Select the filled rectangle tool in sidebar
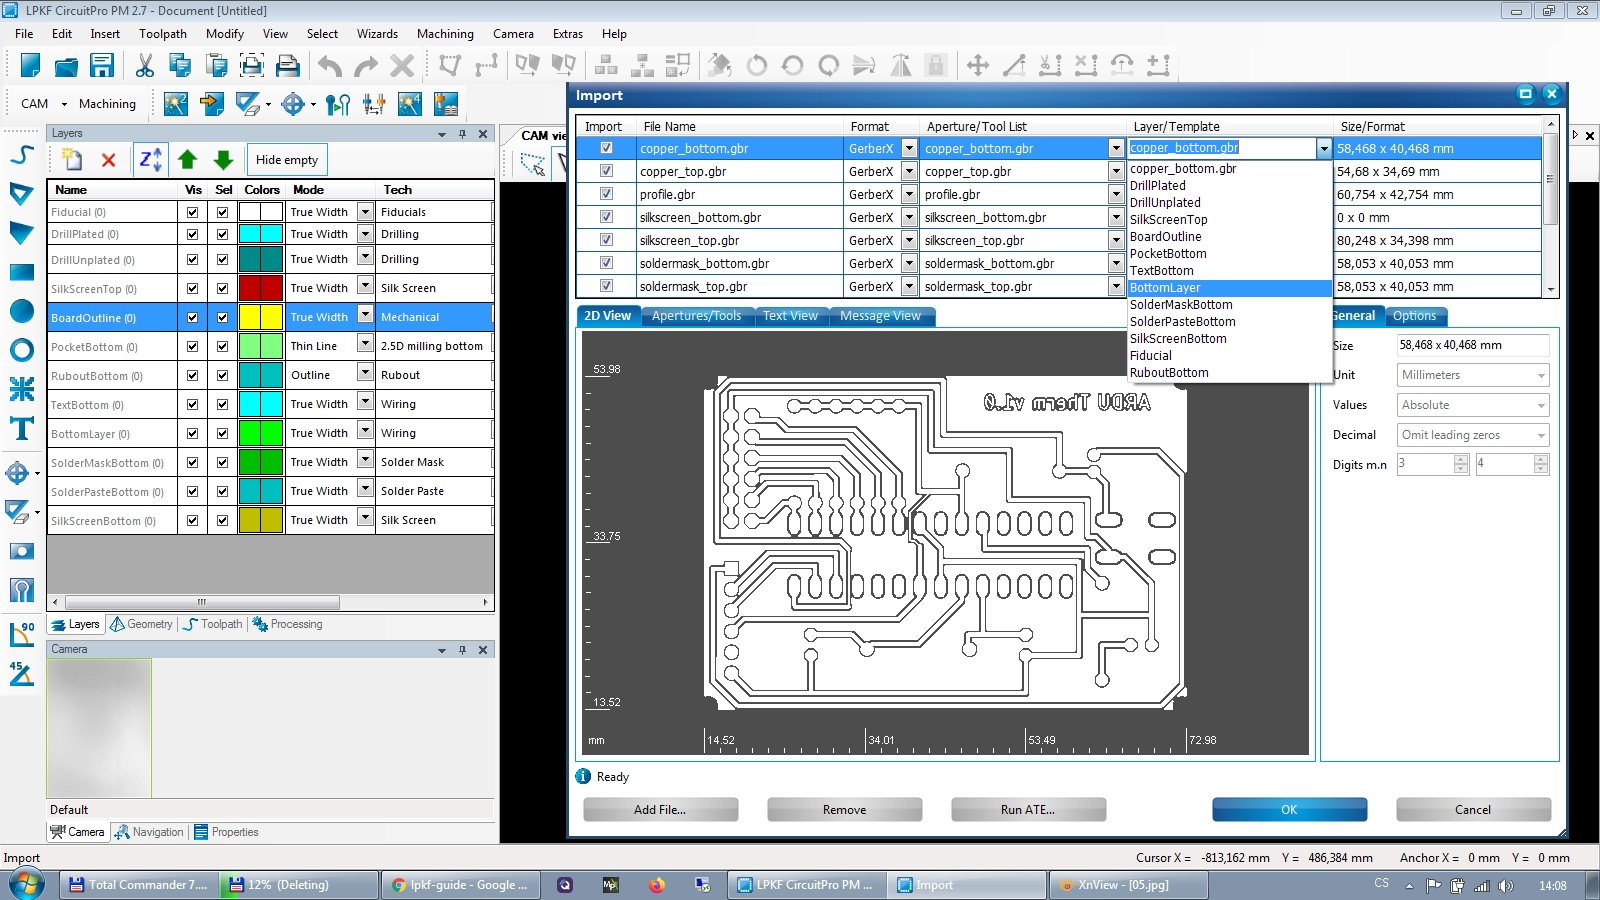The width and height of the screenshot is (1600, 900). [x=21, y=272]
